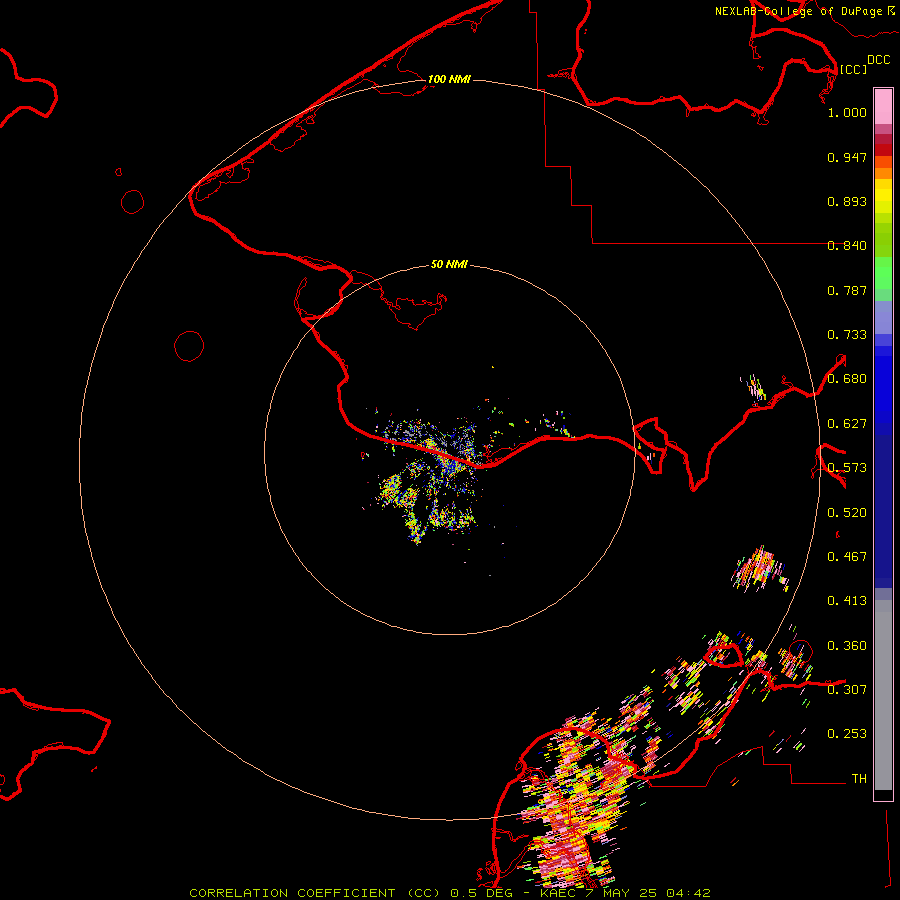Viewport: 900px width, 900px height.
Task: Select the 0.840 scale value
Action: [847, 246]
